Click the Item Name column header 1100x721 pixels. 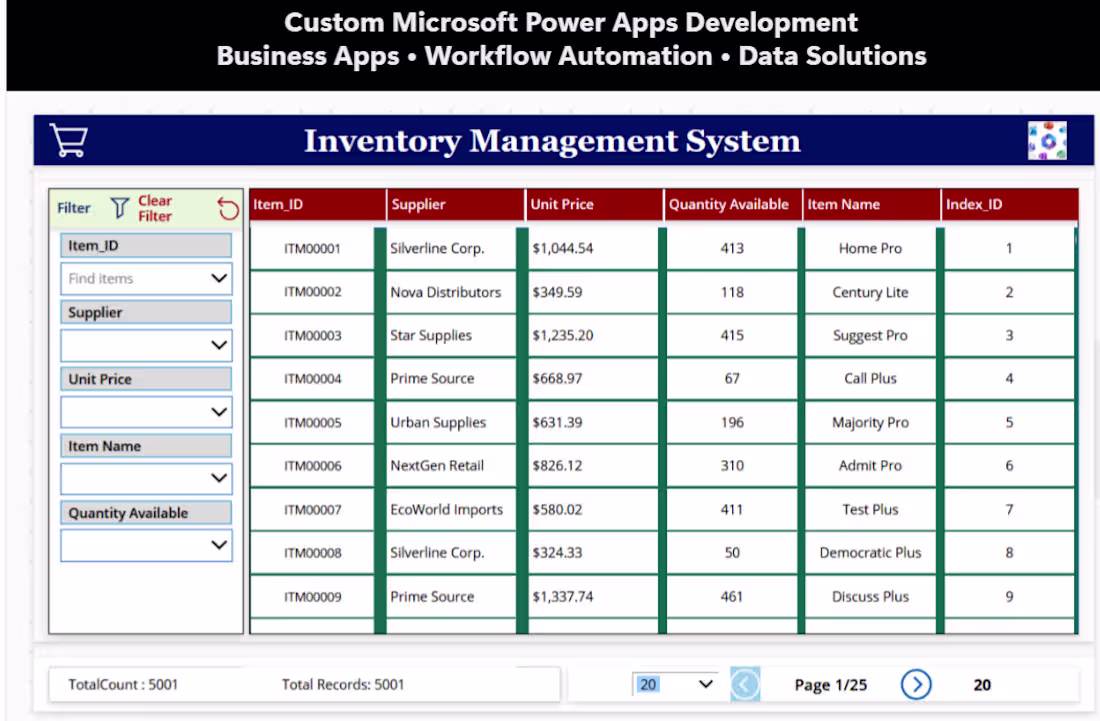pyautogui.click(x=871, y=205)
